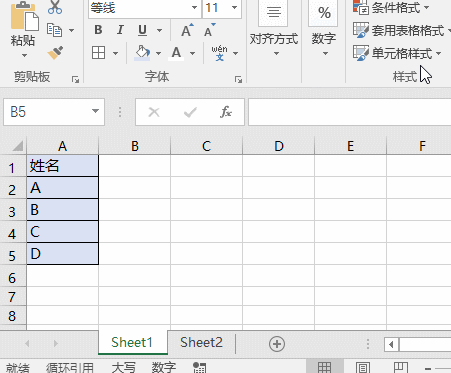451x373 pixels.
Task: Open the font size dropdown
Action: (234, 7)
